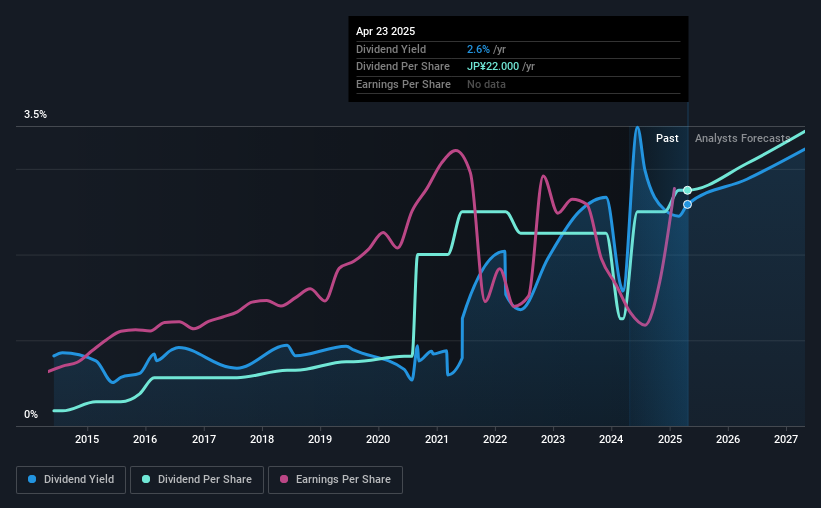This screenshot has height=508, width=821.
Task: Click the Past region label
Action: tap(667, 138)
